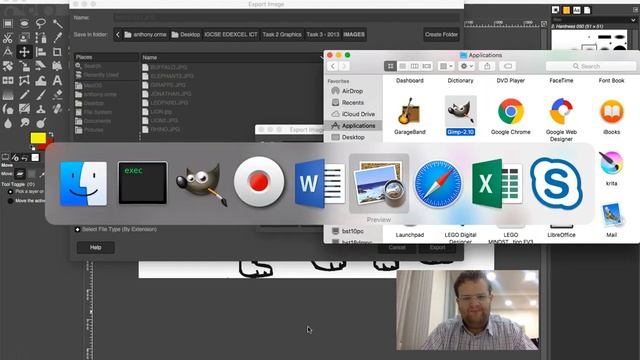The width and height of the screenshot is (640, 360).
Task: Open the Tool Options tab
Action: tap(5, 157)
